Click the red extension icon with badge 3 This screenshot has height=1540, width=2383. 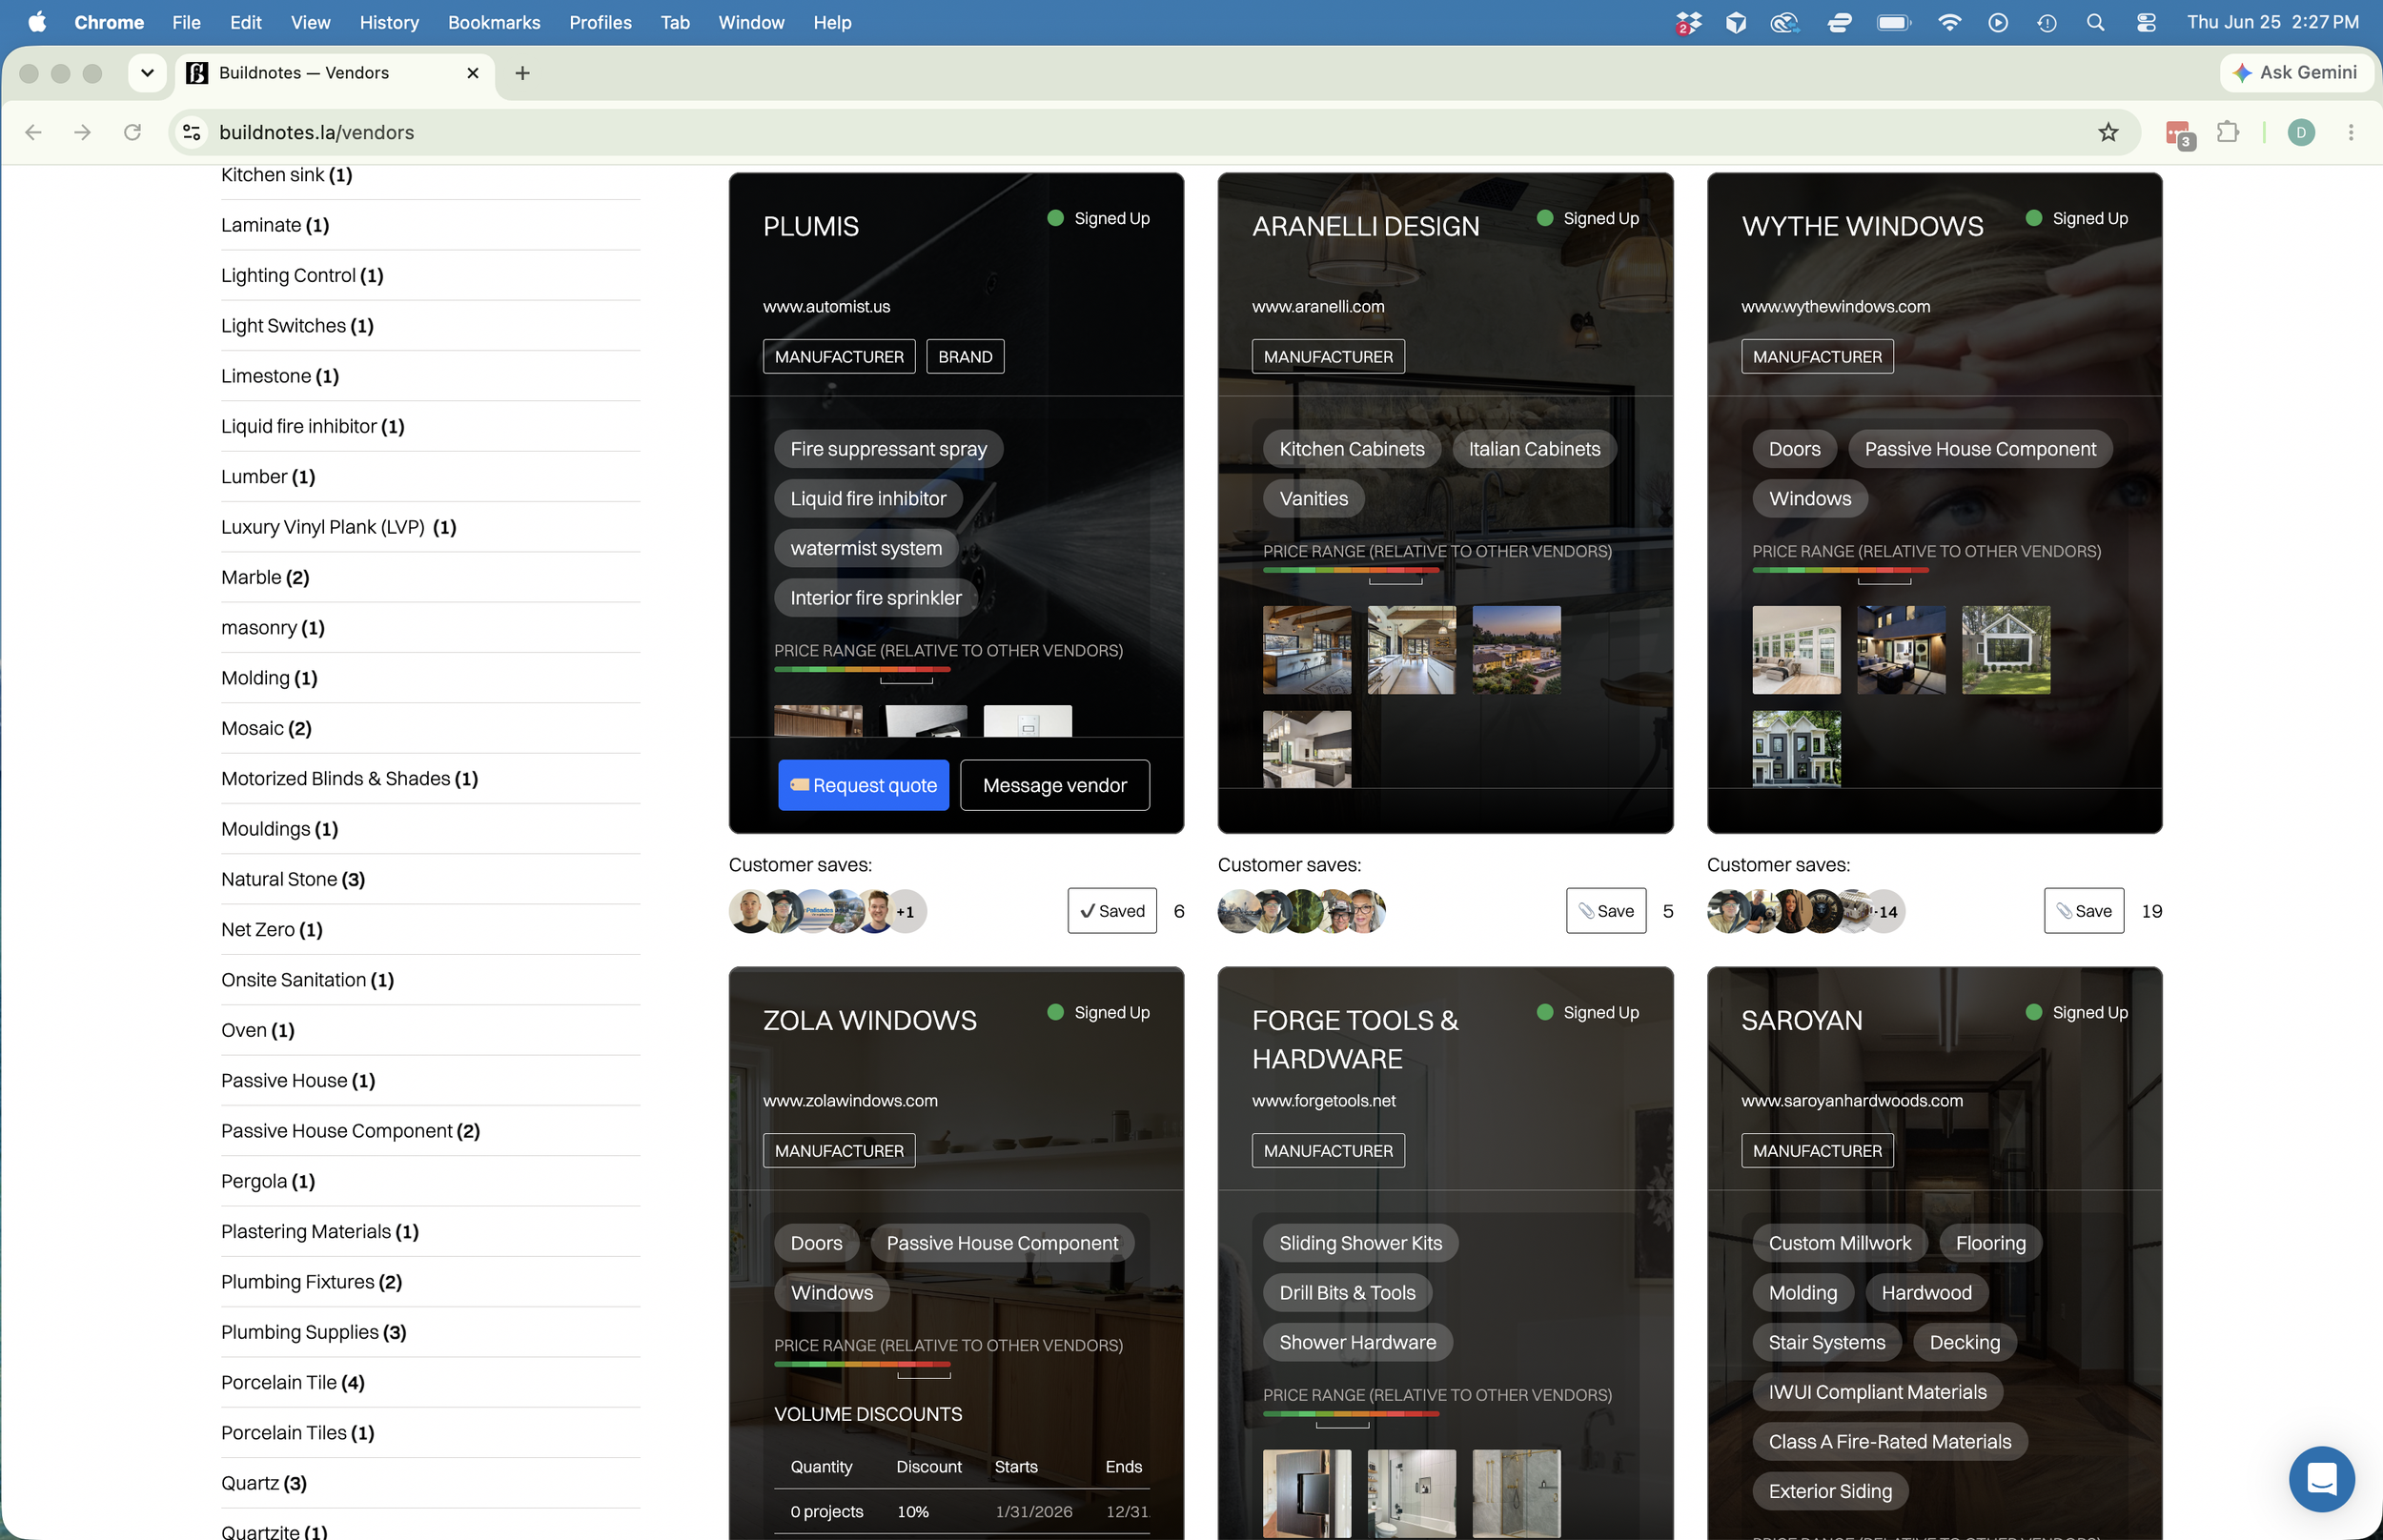pyautogui.click(x=2179, y=134)
